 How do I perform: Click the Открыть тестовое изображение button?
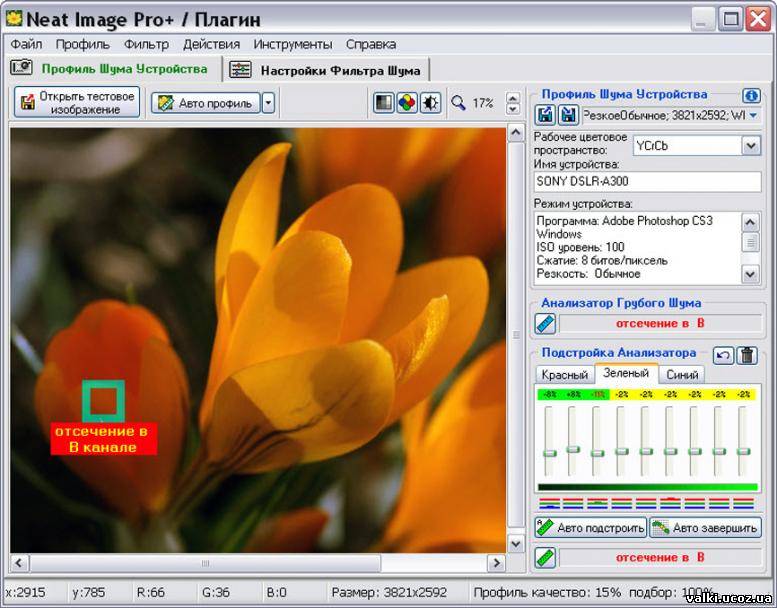click(x=77, y=102)
